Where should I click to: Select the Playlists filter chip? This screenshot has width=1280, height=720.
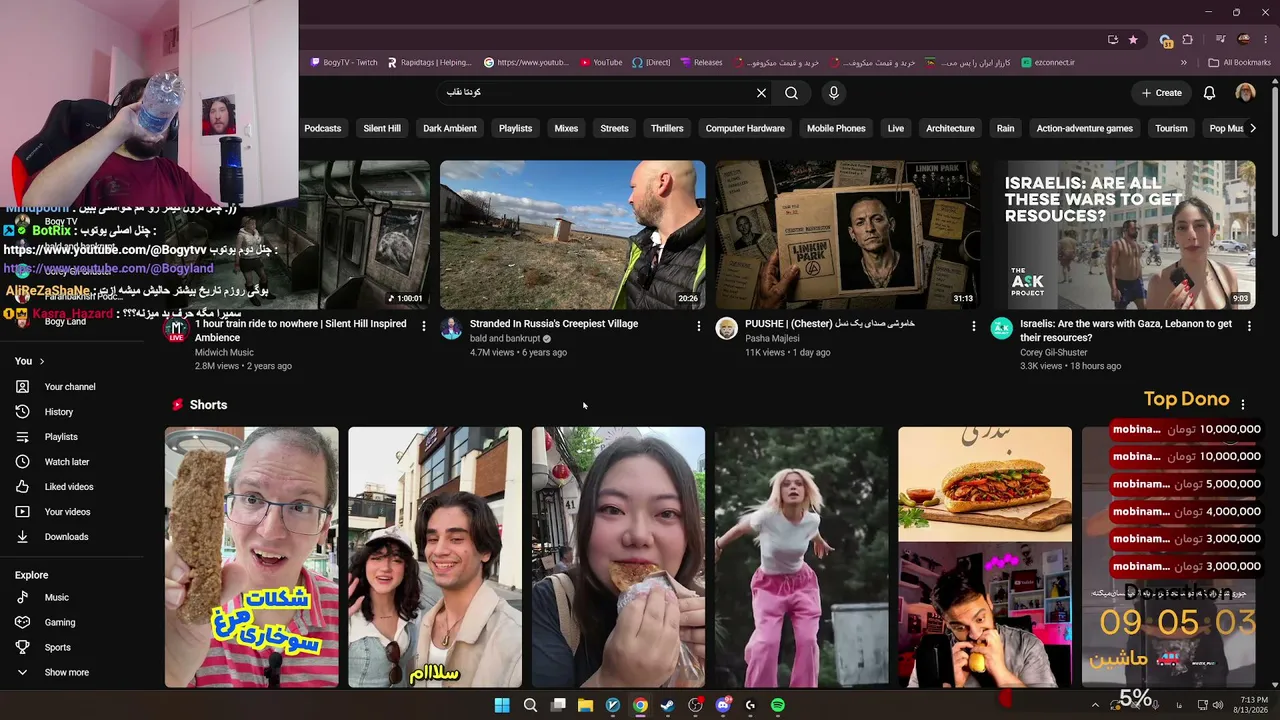pos(515,128)
